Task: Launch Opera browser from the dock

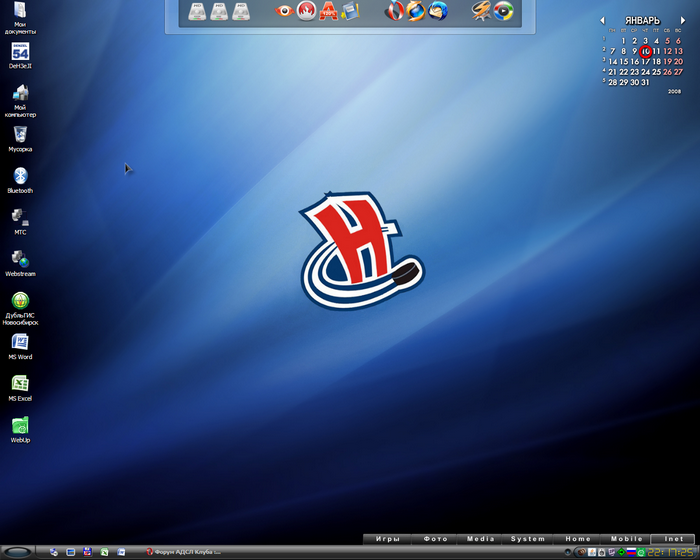Action: click(394, 11)
